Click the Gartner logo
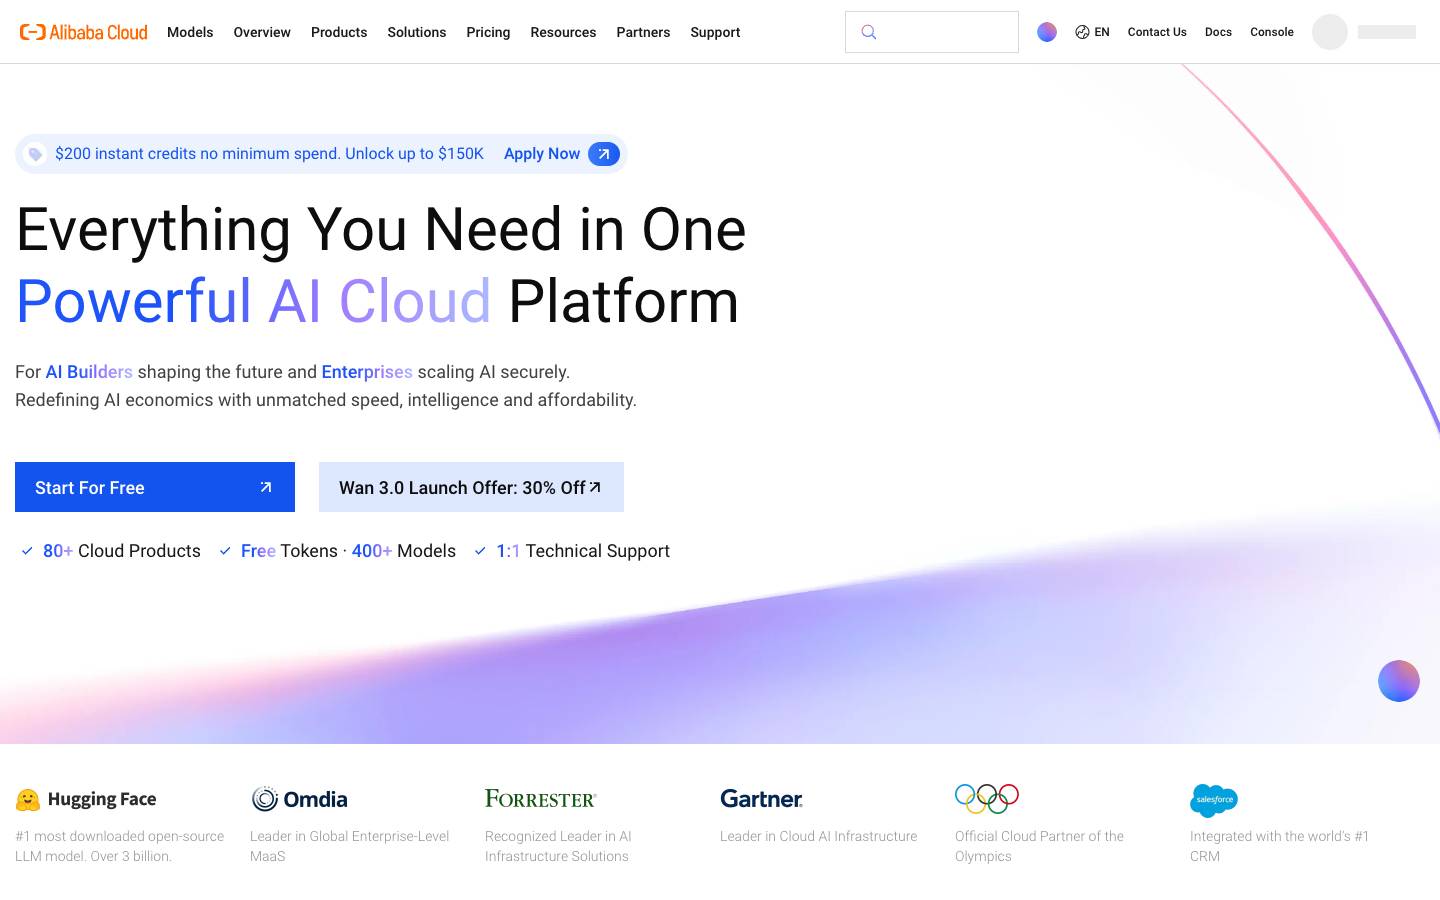Viewport: 1440px width, 900px height. [x=761, y=799]
